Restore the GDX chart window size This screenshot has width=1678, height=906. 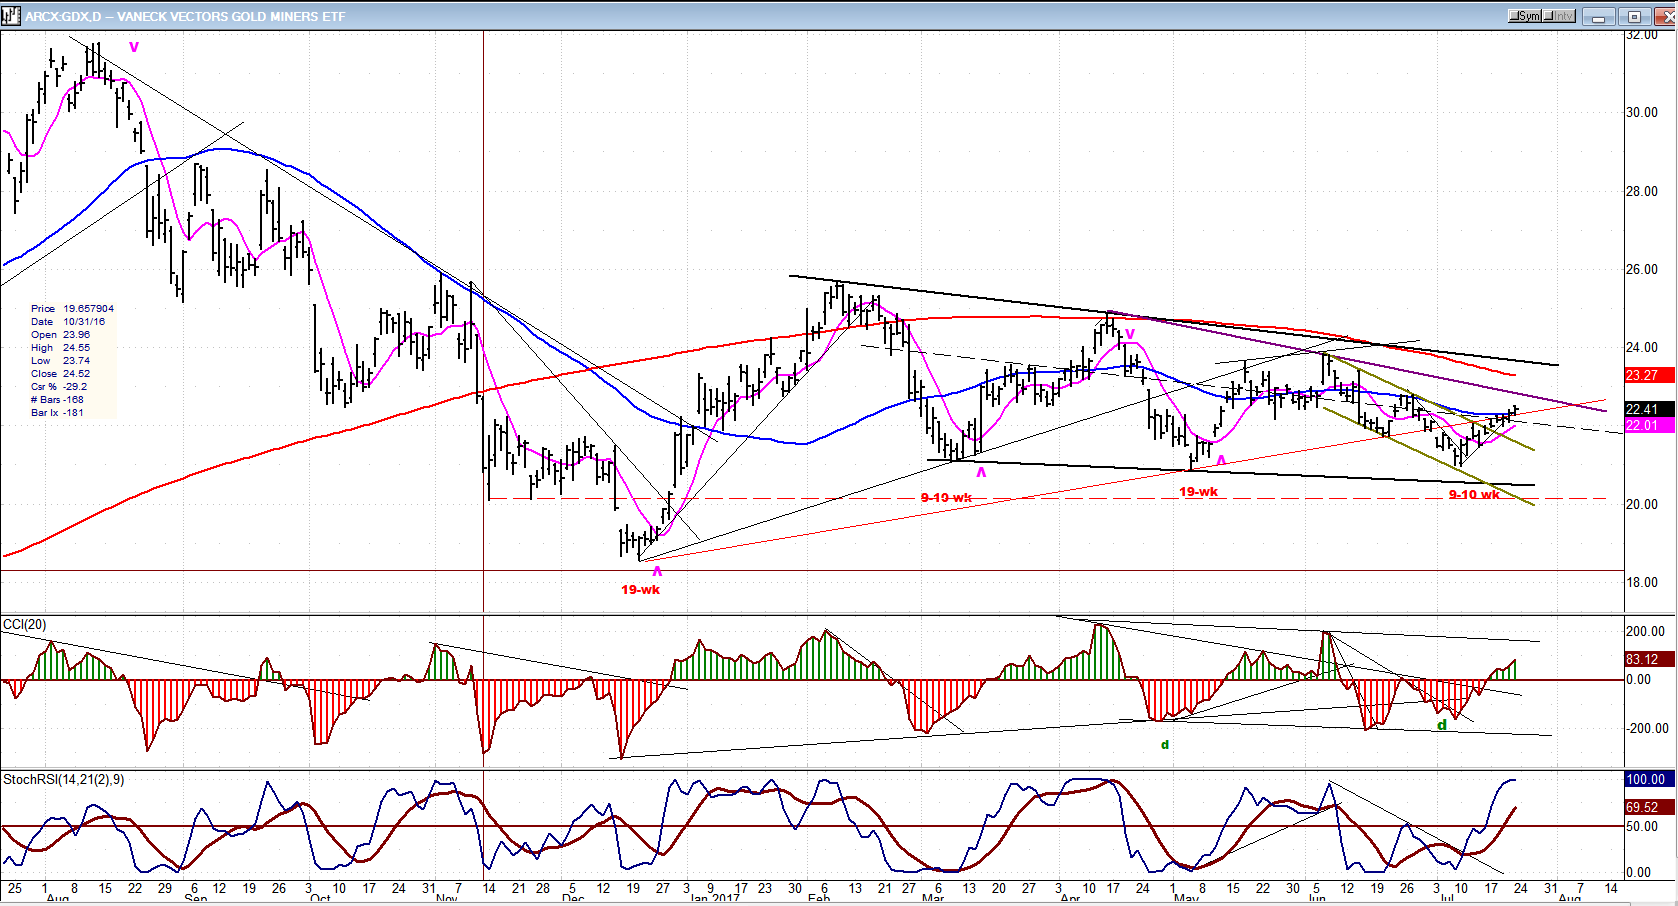(x=1634, y=16)
